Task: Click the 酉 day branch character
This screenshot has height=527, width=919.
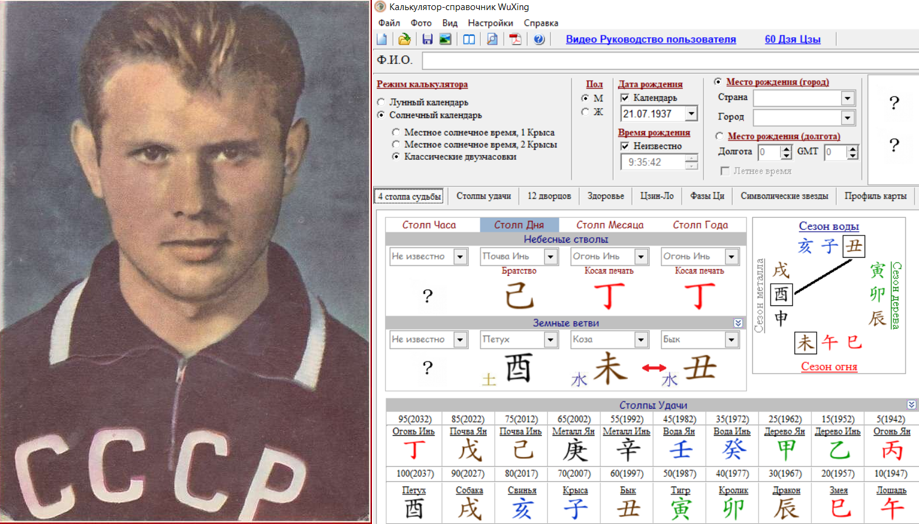Action: pos(518,368)
